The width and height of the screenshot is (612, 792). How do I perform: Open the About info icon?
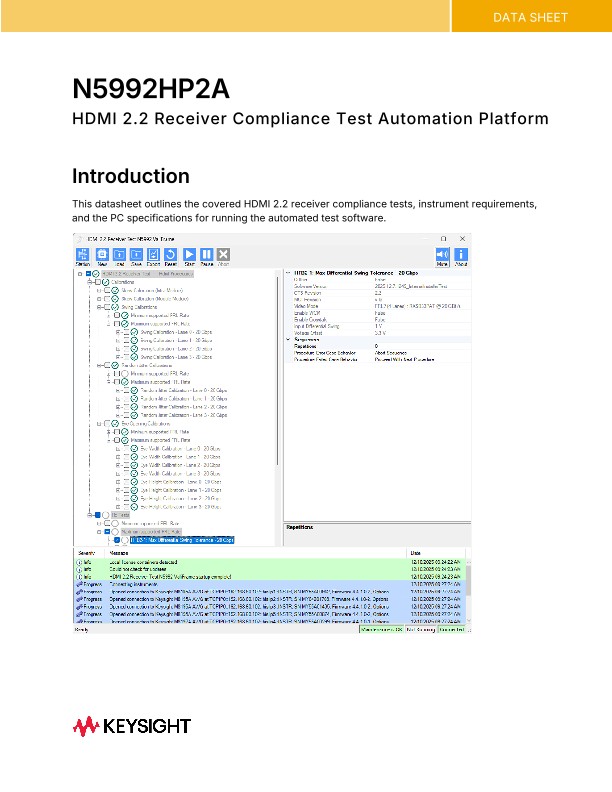coord(461,255)
